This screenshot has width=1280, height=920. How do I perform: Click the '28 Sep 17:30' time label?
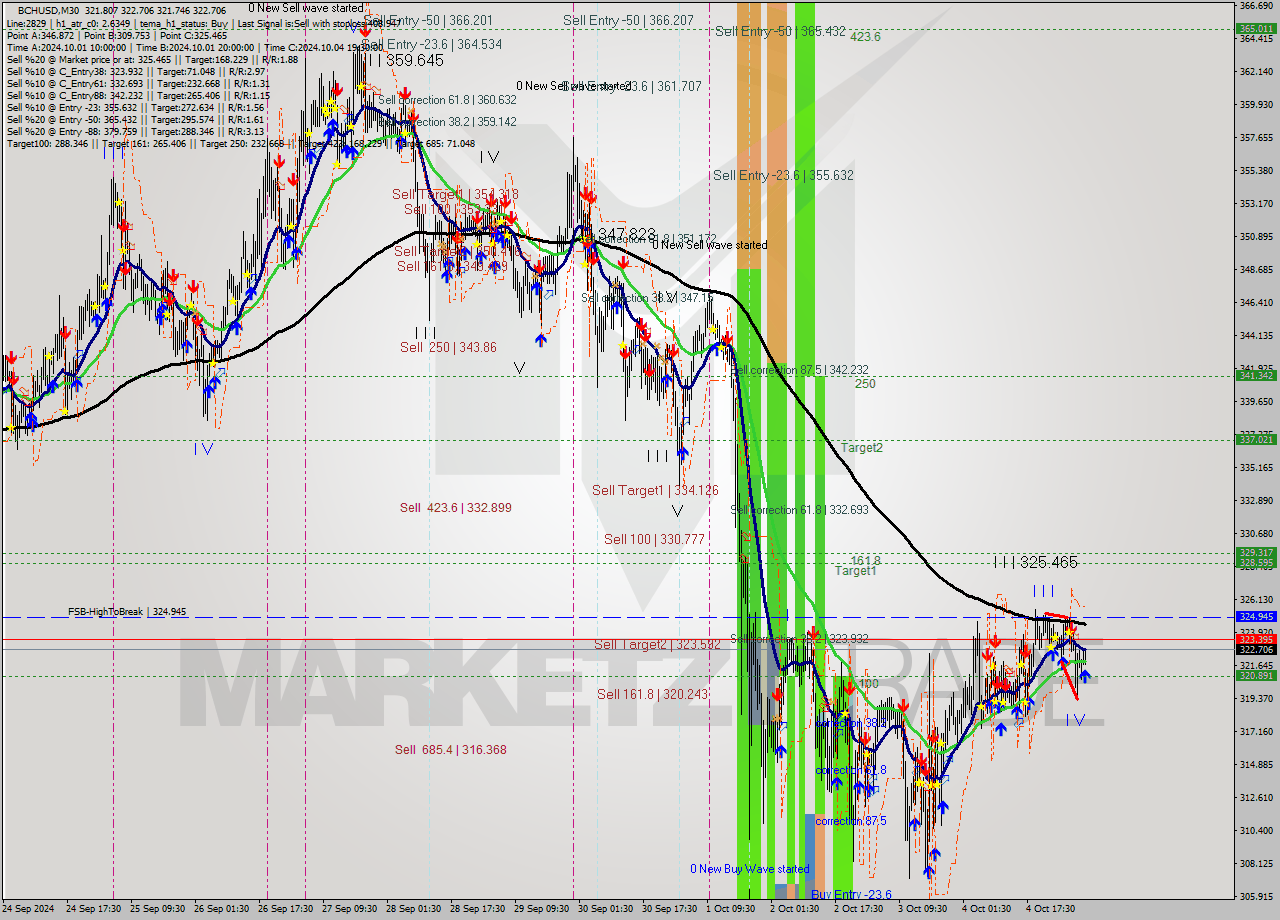479,909
